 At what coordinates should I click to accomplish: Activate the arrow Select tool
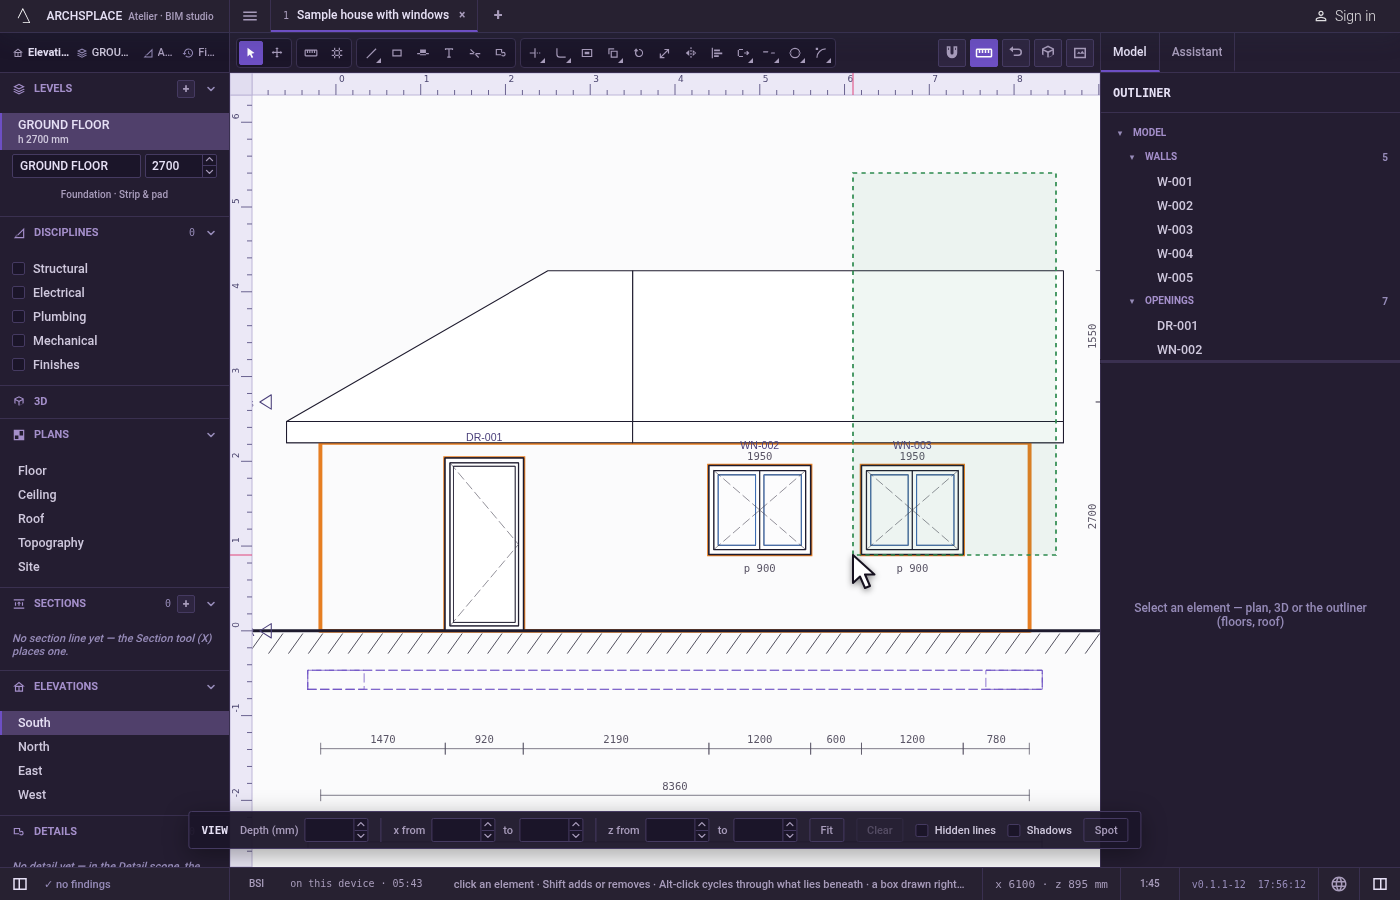click(251, 53)
